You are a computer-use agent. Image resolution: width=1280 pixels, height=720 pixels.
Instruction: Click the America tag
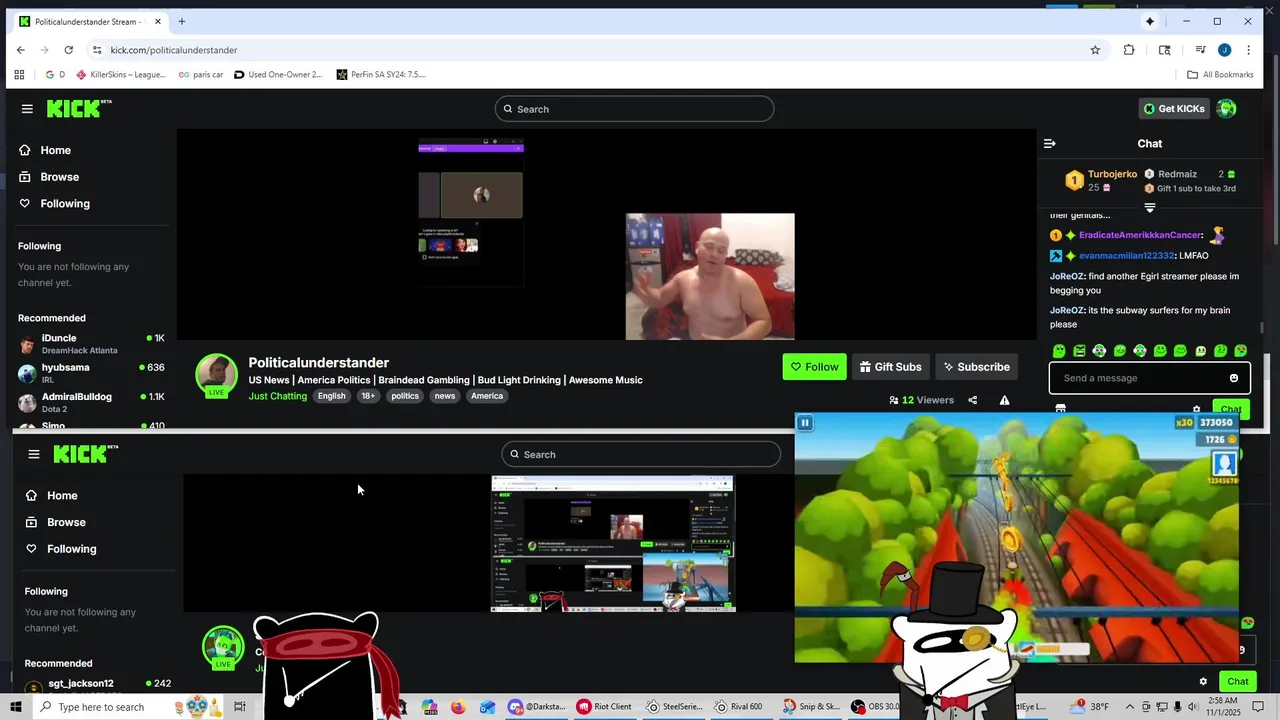pyautogui.click(x=487, y=396)
